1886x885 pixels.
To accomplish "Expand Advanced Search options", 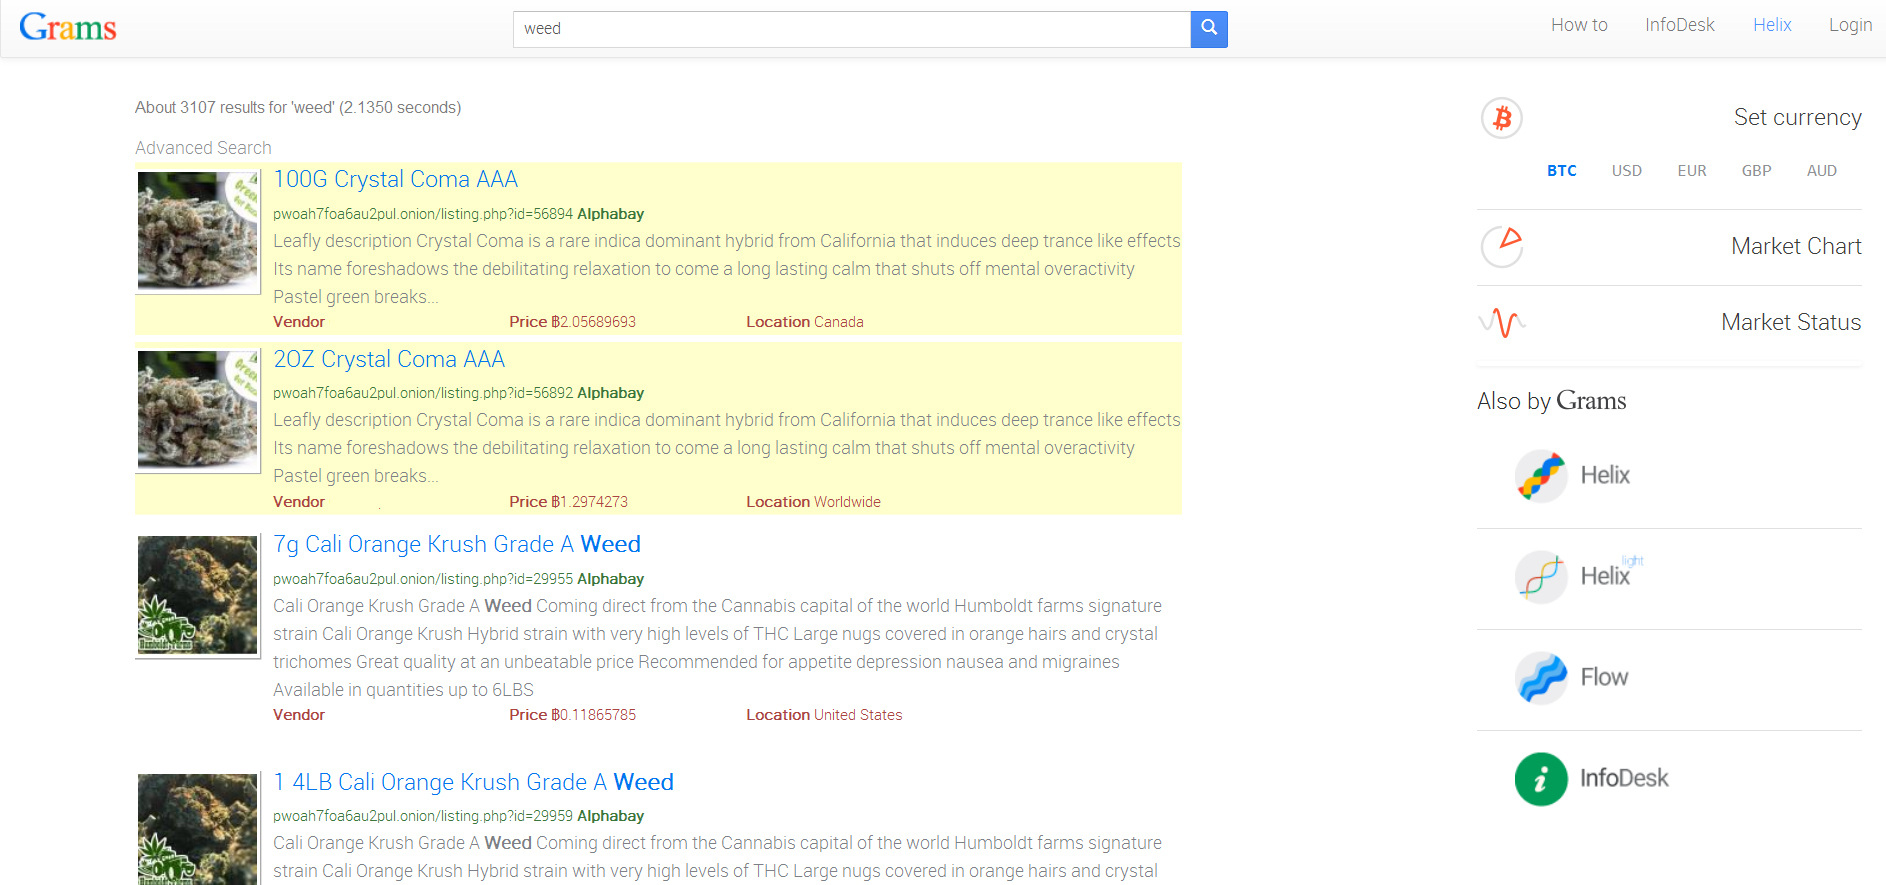I will click(203, 148).
